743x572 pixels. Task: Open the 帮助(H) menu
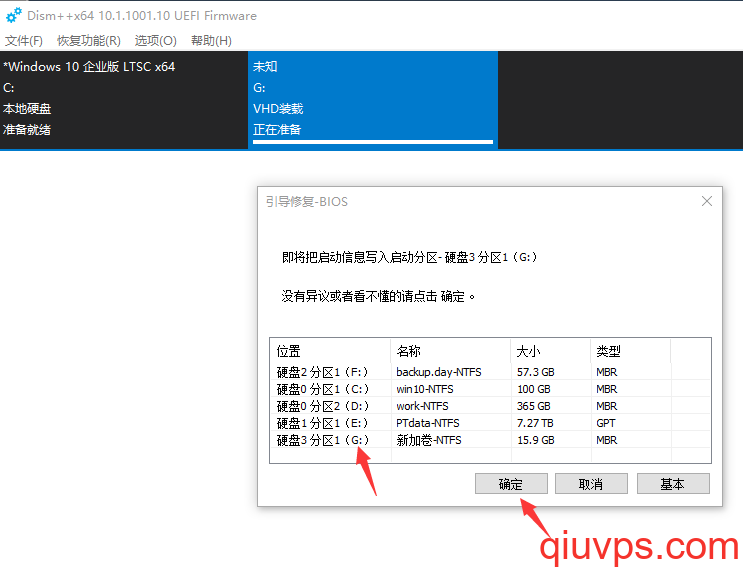(211, 41)
